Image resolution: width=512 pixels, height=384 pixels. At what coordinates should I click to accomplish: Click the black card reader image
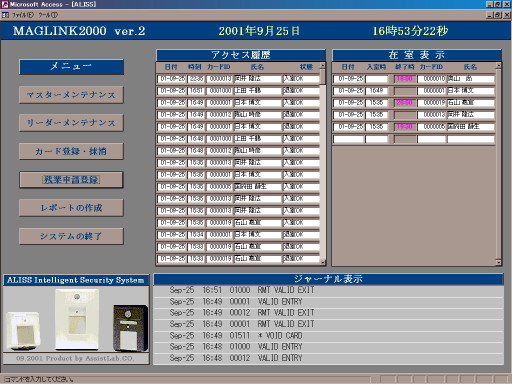(130, 328)
